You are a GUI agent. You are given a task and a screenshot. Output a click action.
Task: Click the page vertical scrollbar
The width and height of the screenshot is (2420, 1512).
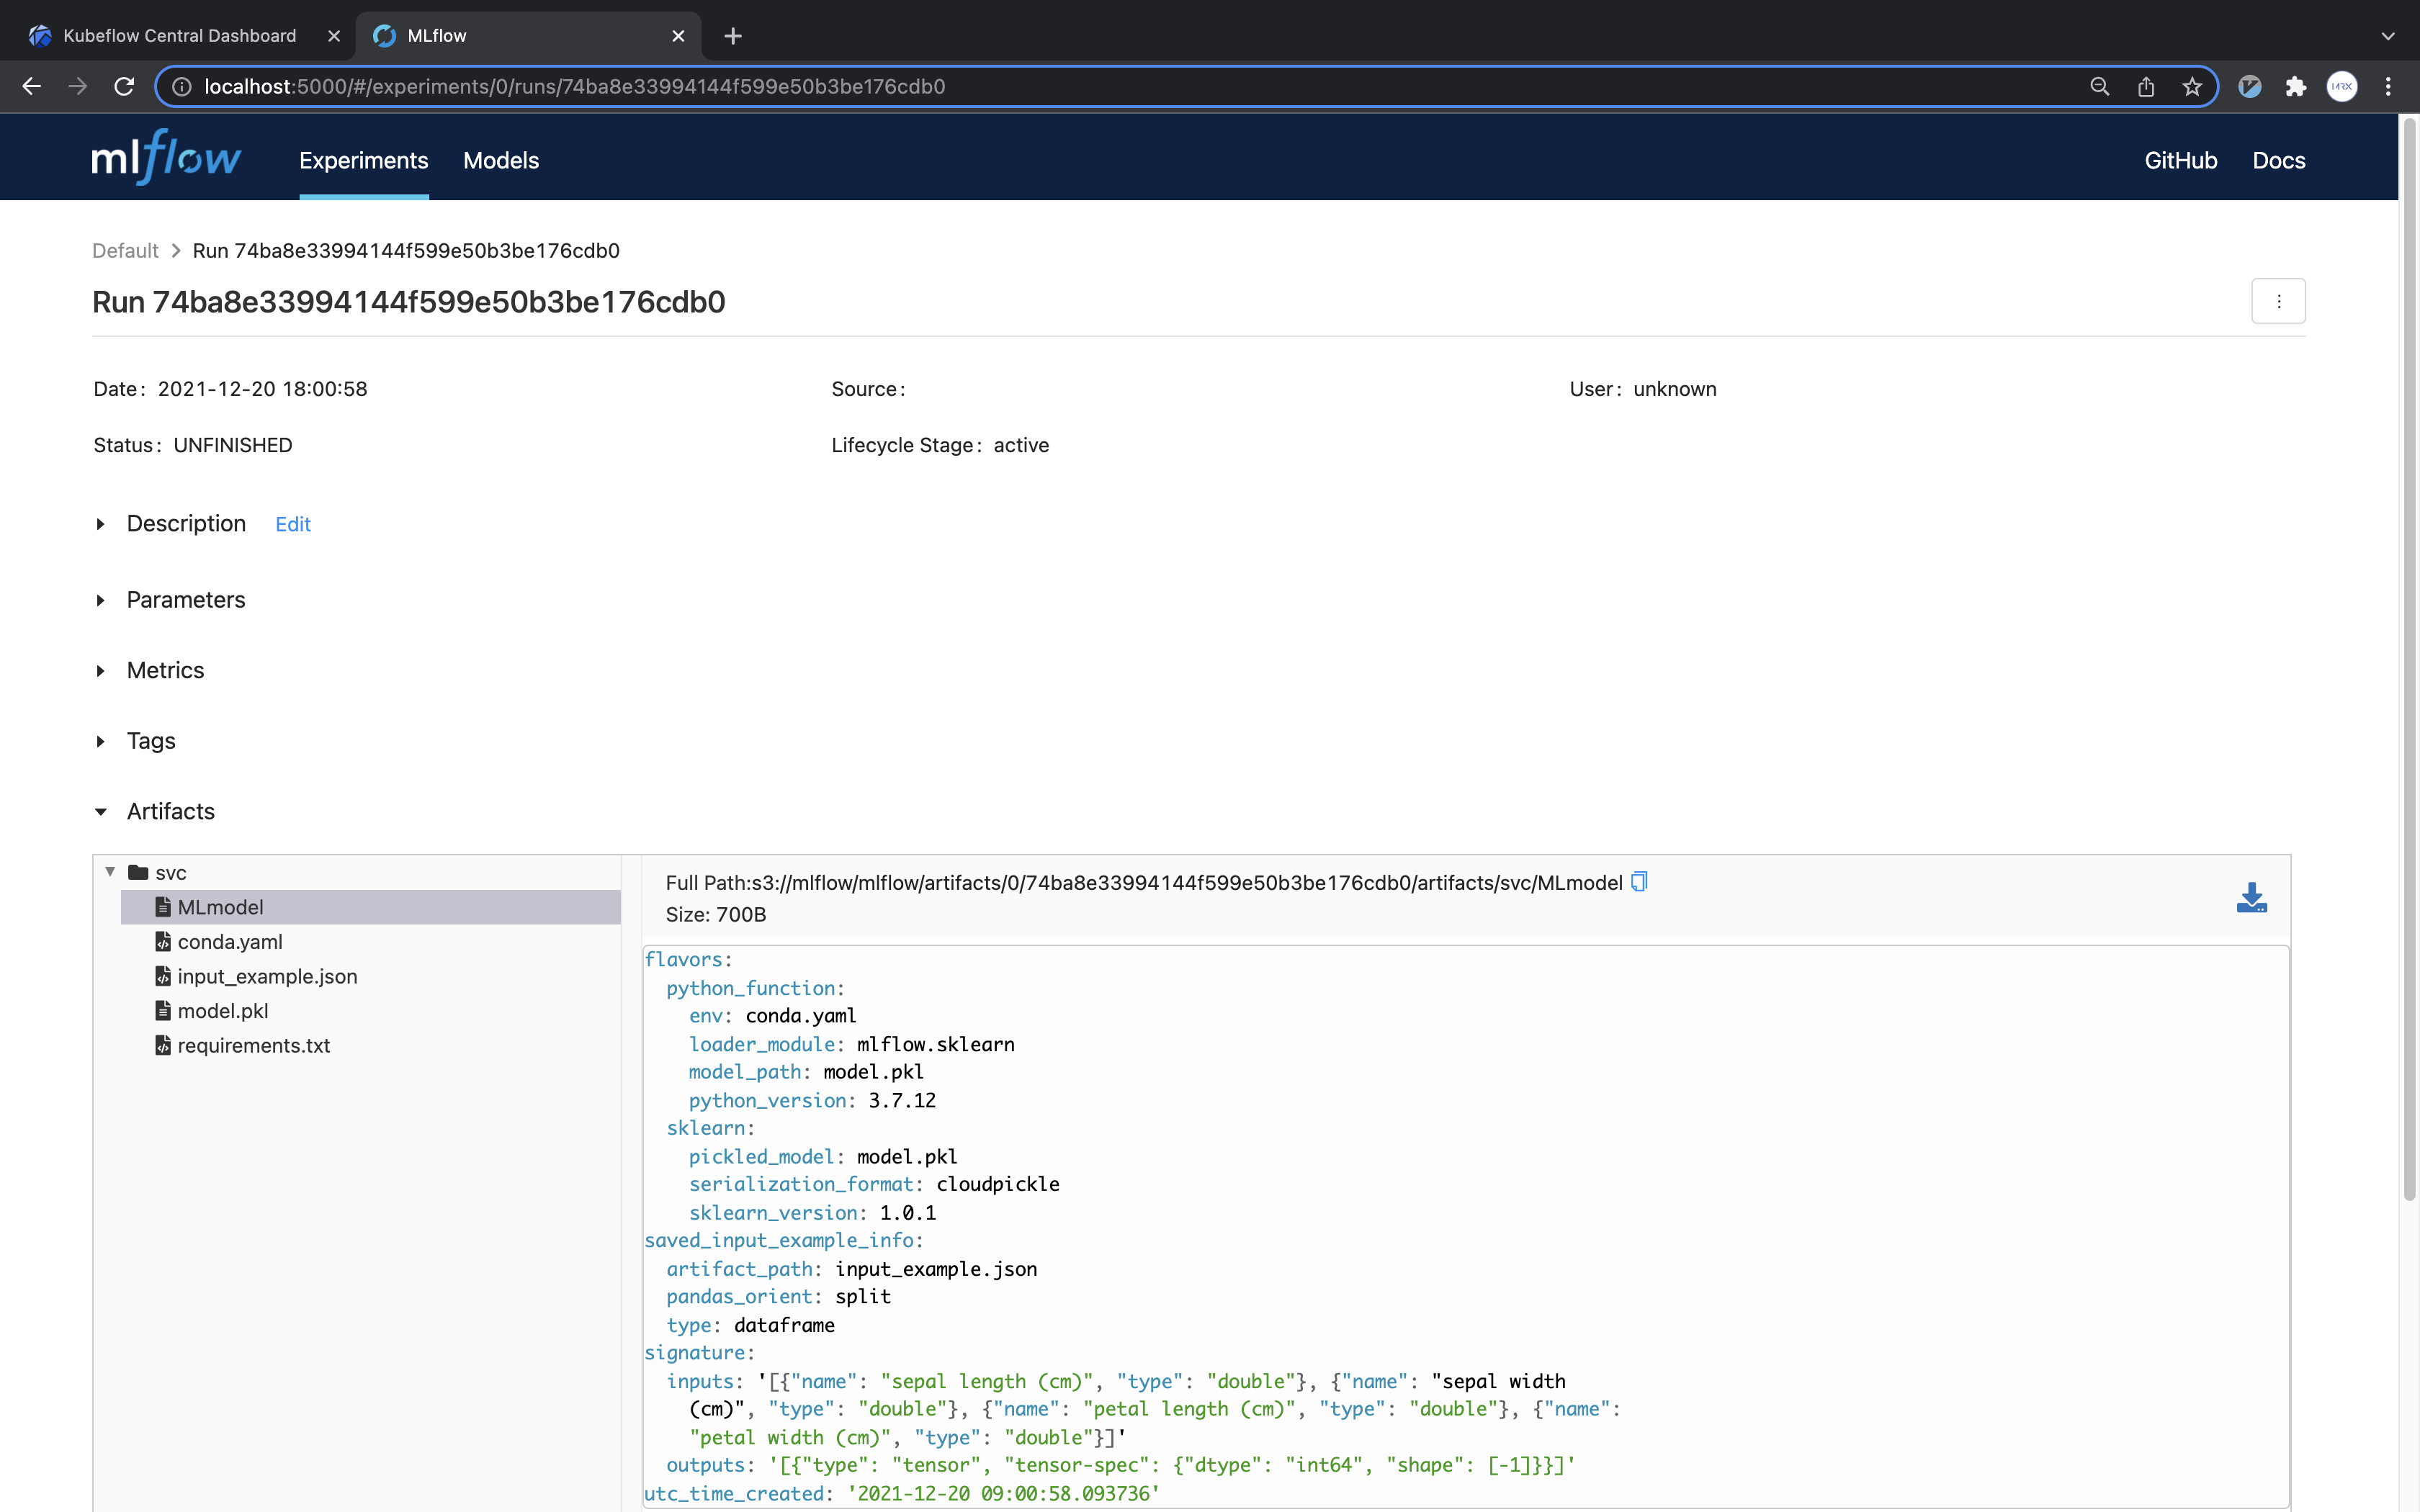tap(2409, 660)
